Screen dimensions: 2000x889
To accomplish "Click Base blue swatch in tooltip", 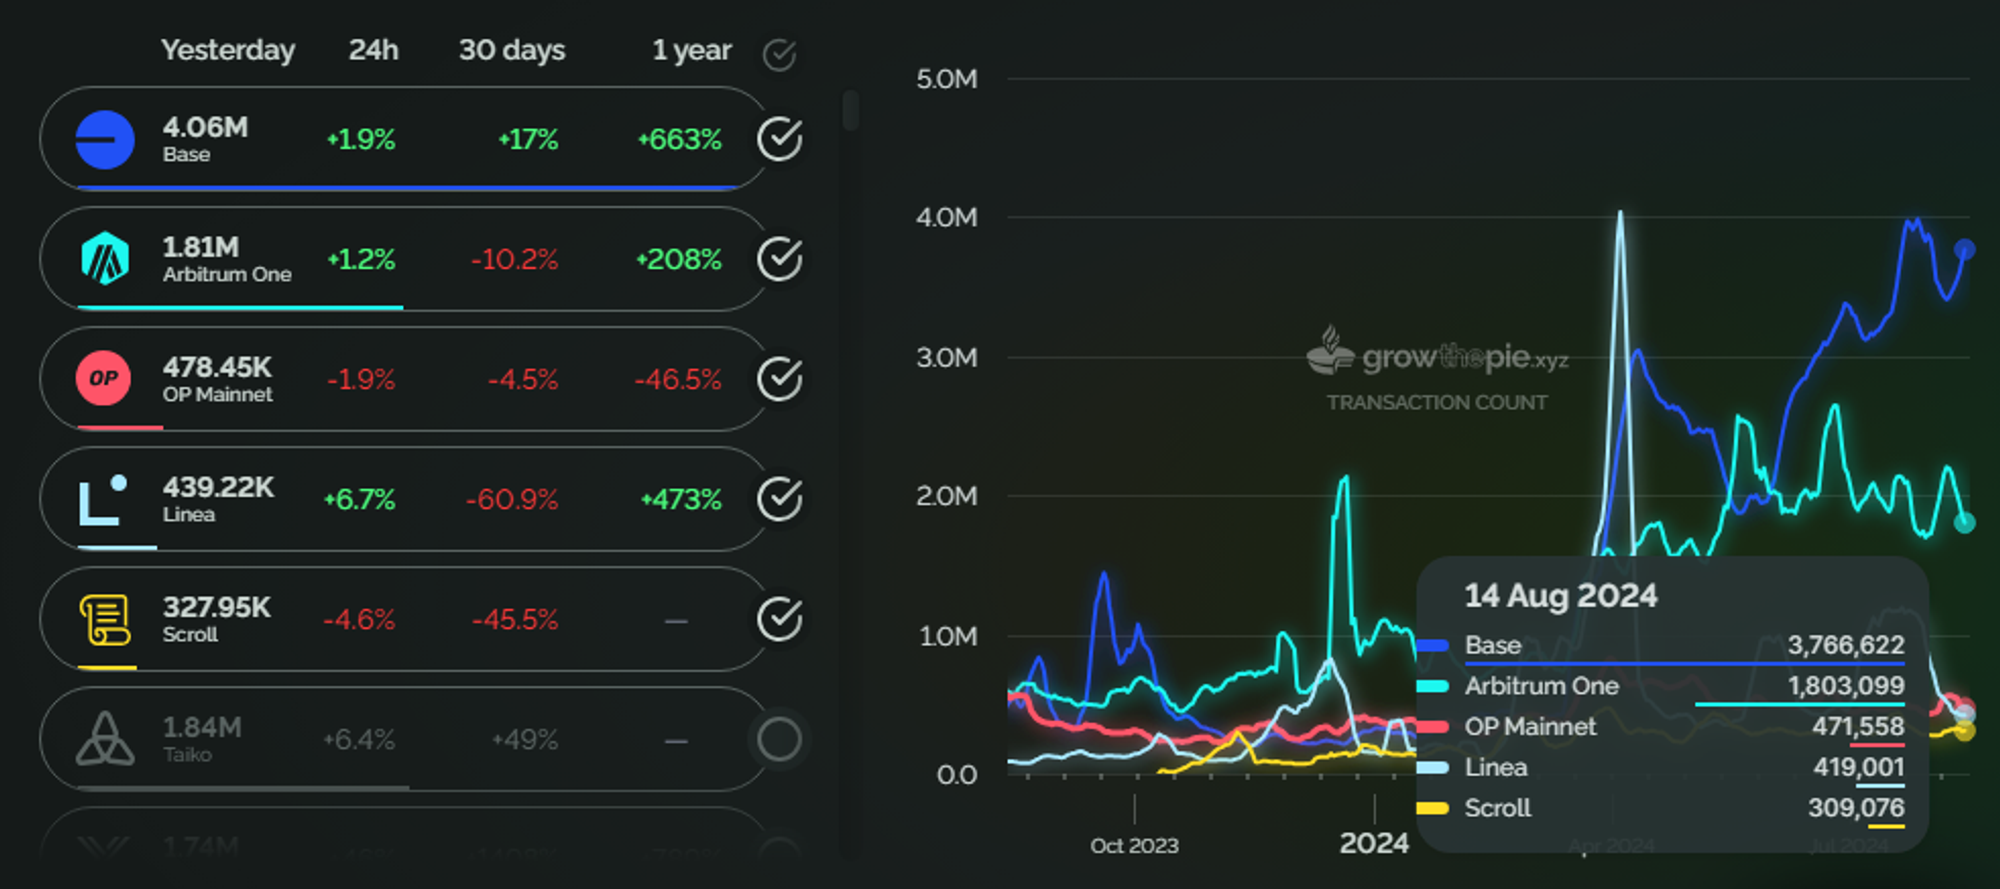I will coord(1433,646).
